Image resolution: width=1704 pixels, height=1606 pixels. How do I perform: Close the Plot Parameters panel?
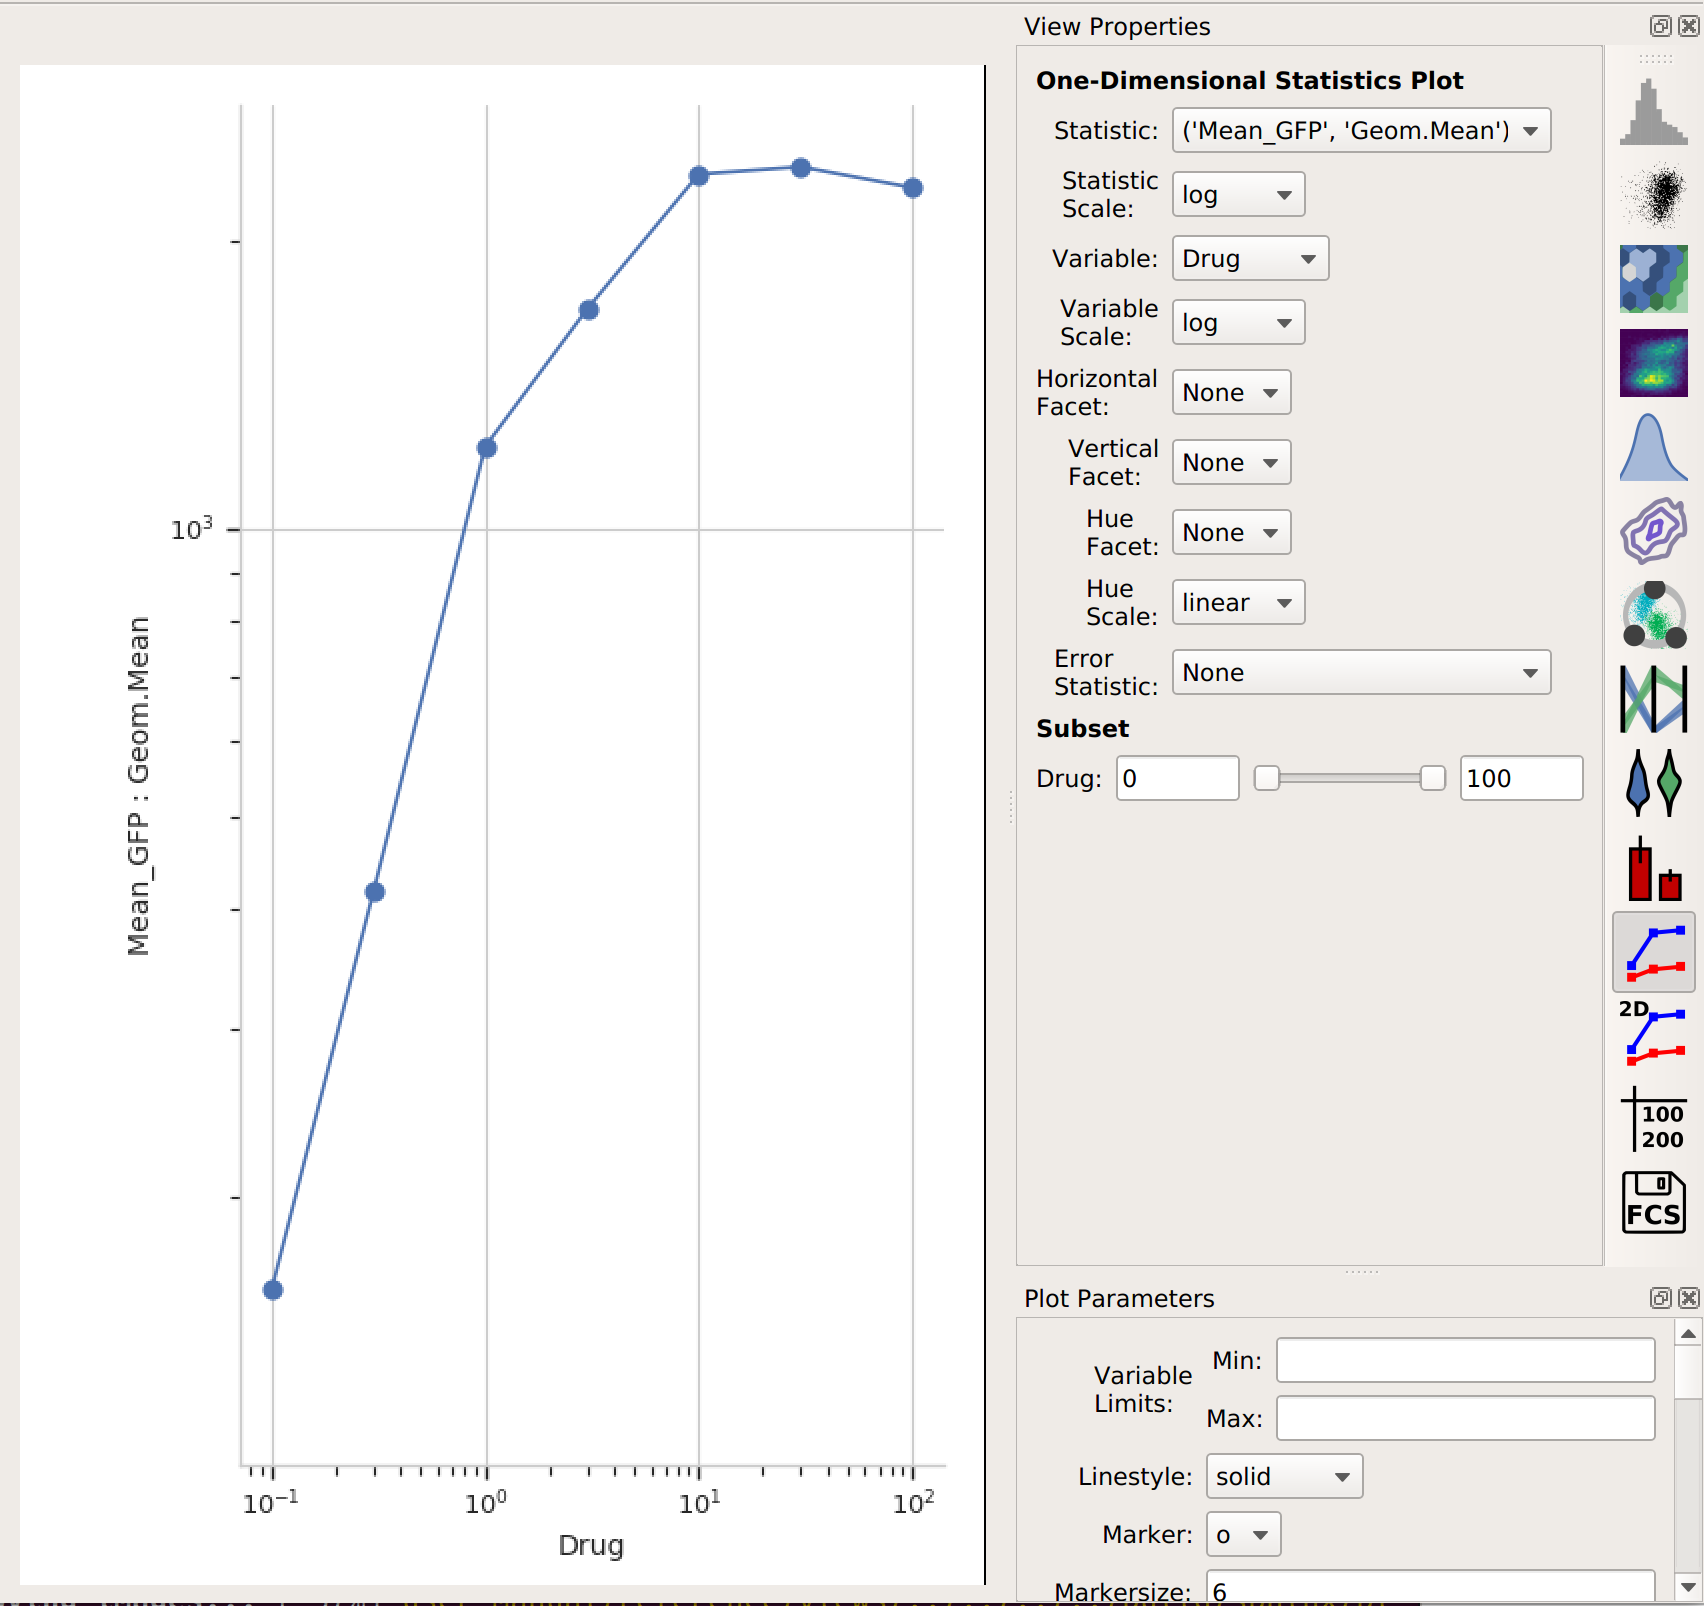pyautogui.click(x=1688, y=1298)
